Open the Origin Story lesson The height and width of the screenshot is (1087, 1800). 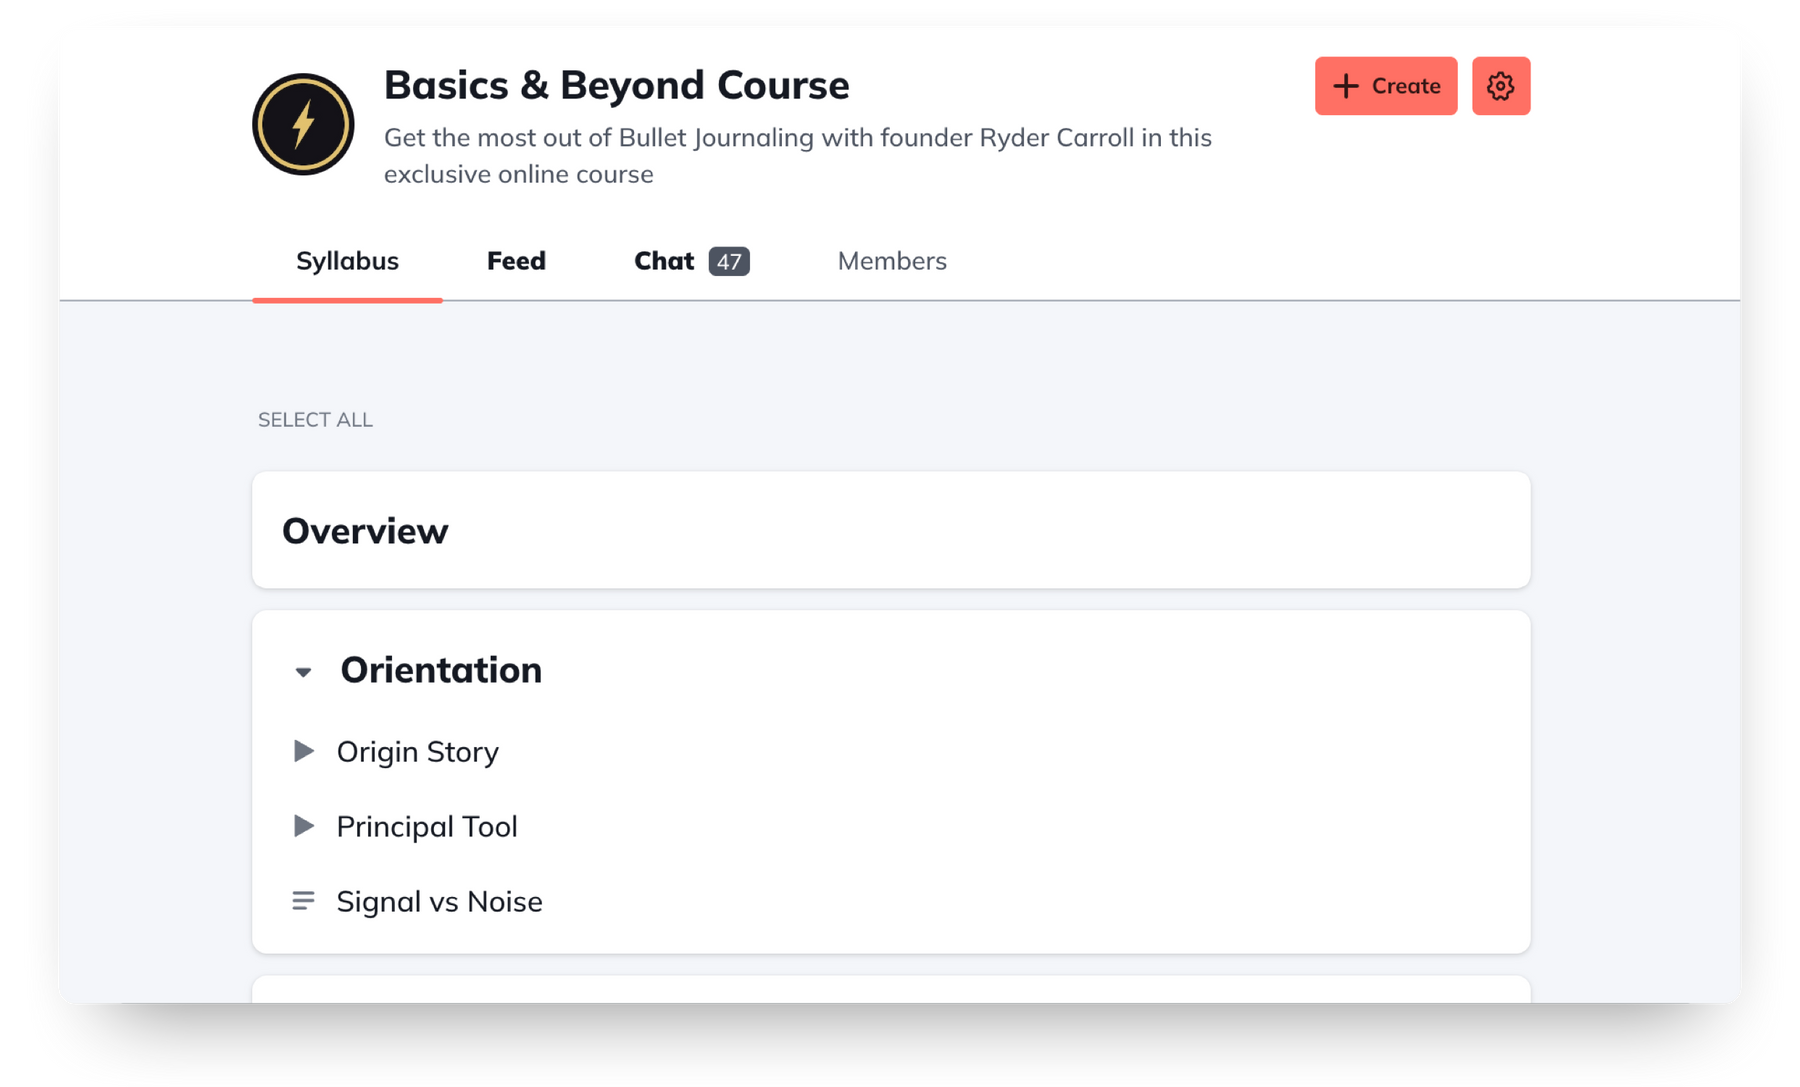(x=417, y=752)
